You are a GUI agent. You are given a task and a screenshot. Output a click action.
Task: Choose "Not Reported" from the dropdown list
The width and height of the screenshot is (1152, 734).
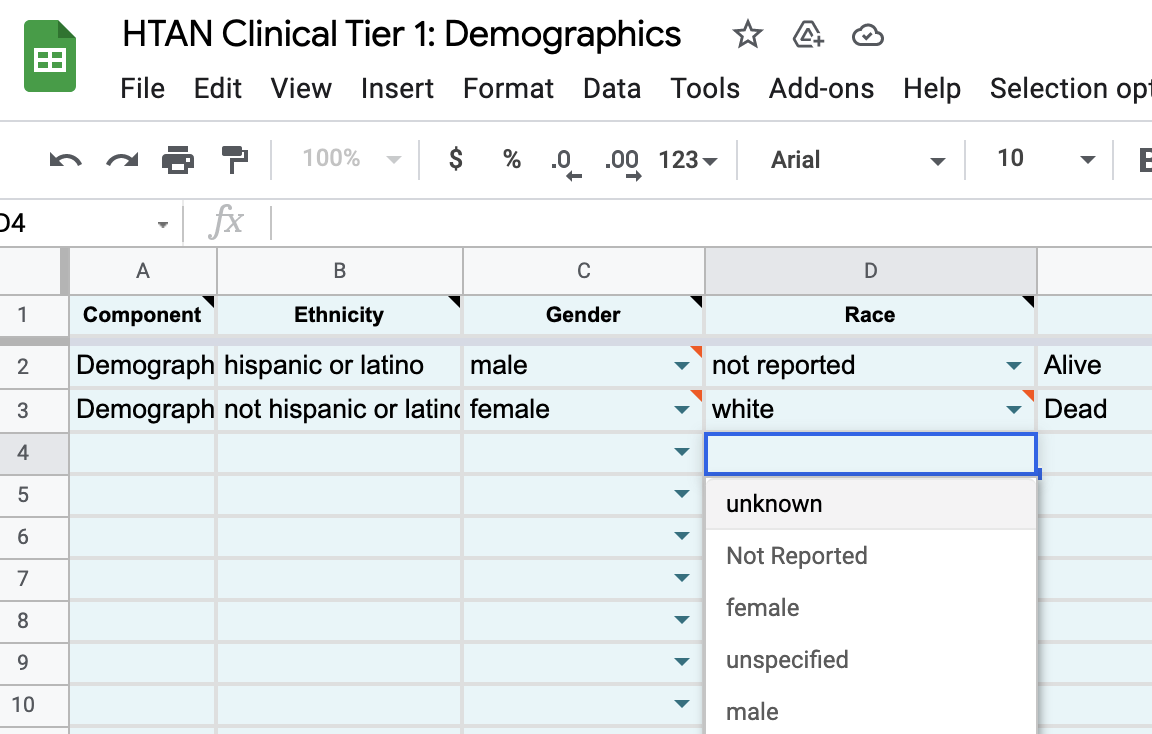tap(796, 555)
